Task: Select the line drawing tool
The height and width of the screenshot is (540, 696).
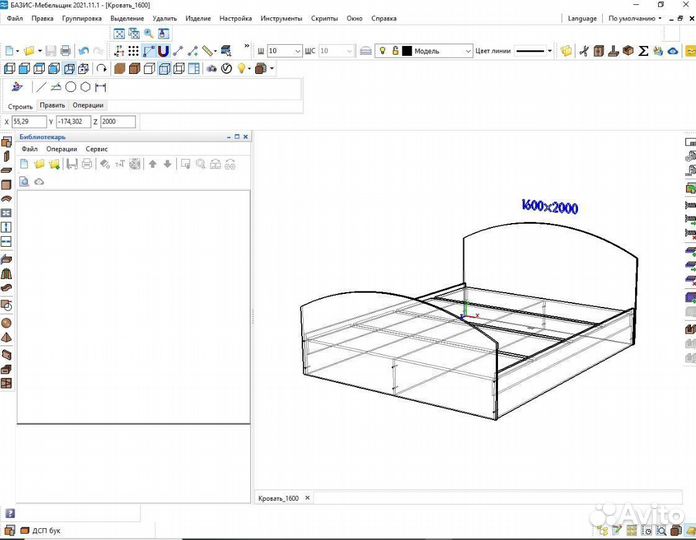Action: 40,87
